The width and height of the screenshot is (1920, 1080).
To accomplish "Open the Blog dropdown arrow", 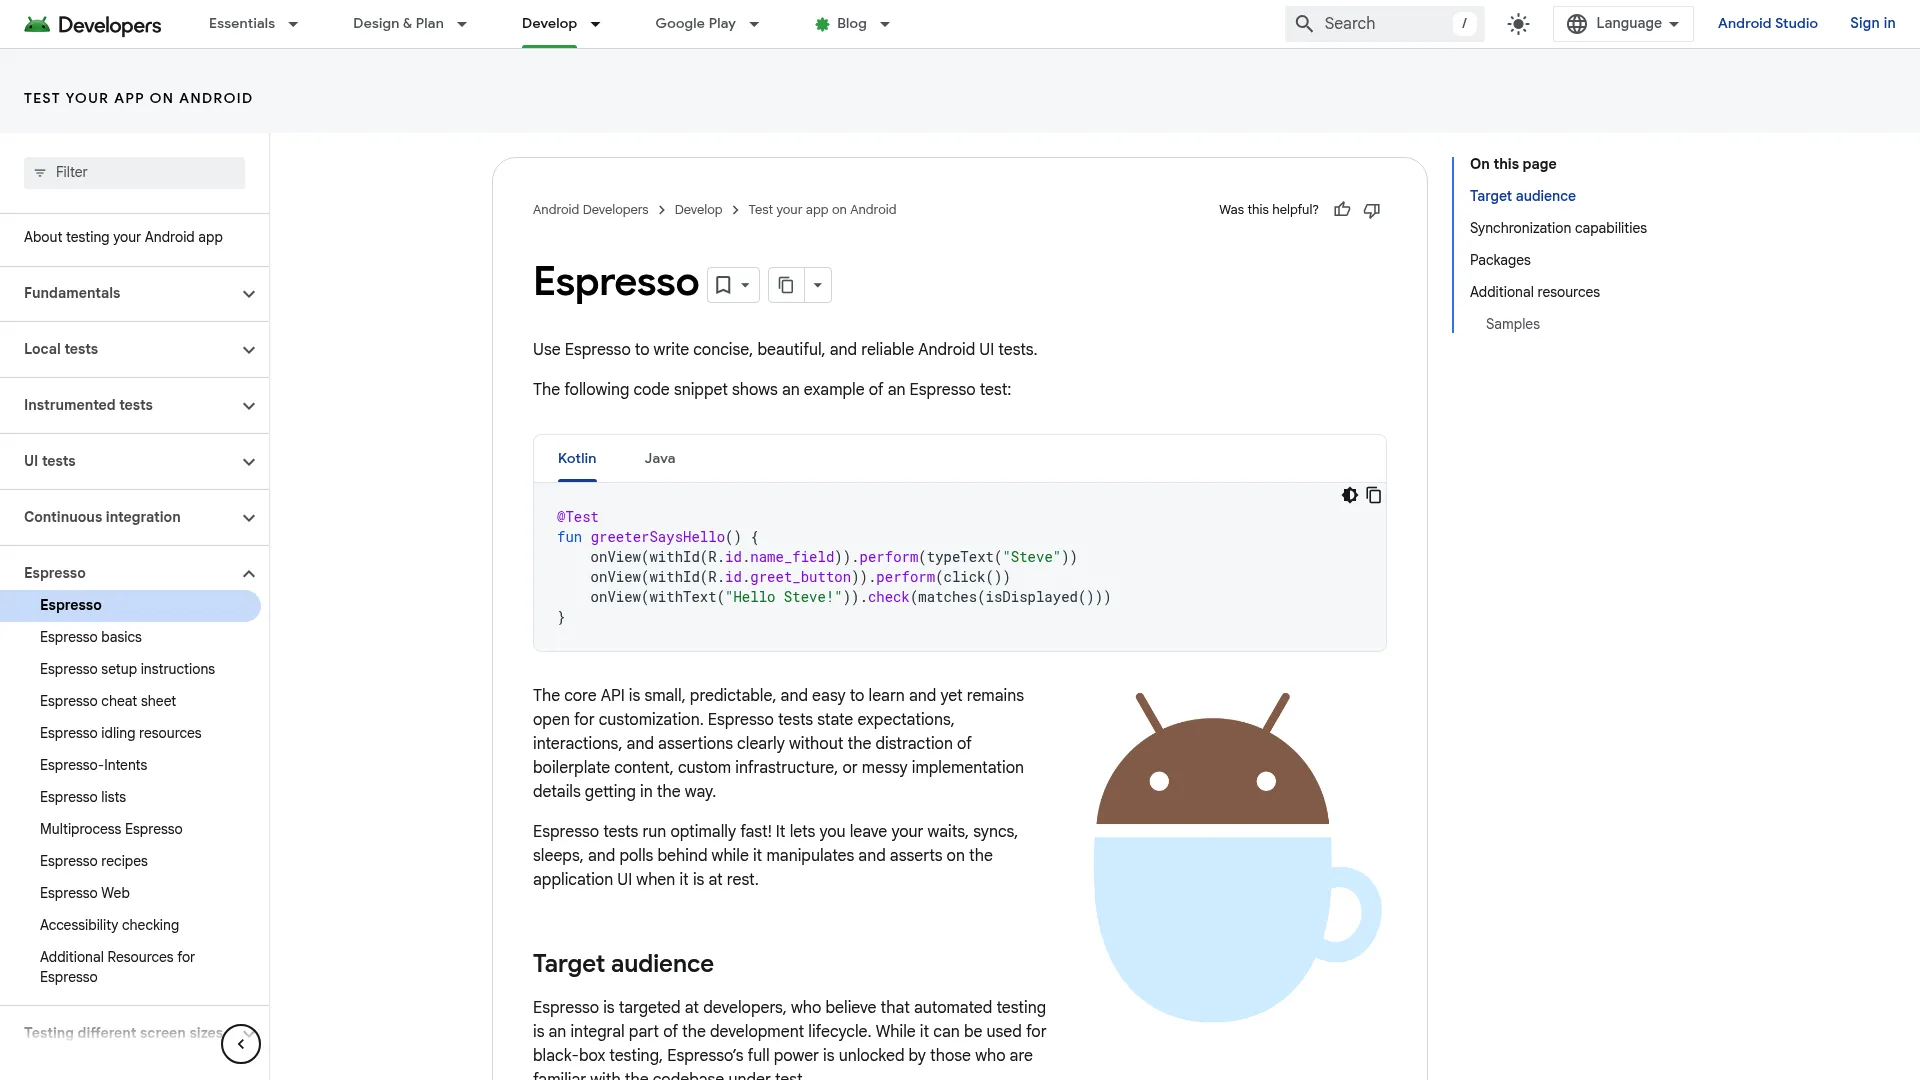I will [x=885, y=24].
